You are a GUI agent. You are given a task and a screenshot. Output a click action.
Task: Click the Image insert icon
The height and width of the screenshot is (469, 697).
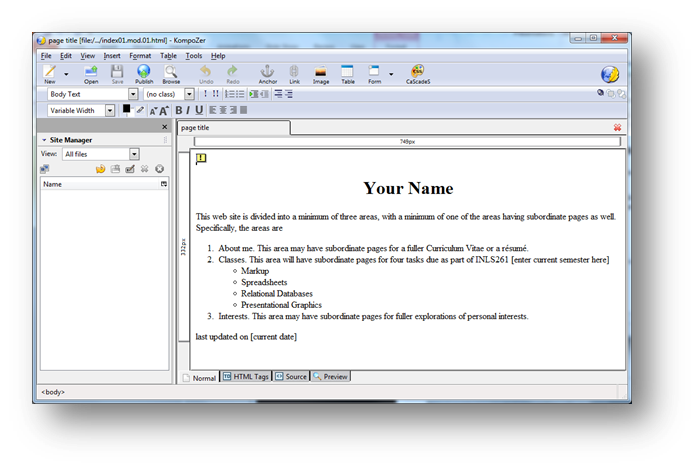(x=321, y=74)
